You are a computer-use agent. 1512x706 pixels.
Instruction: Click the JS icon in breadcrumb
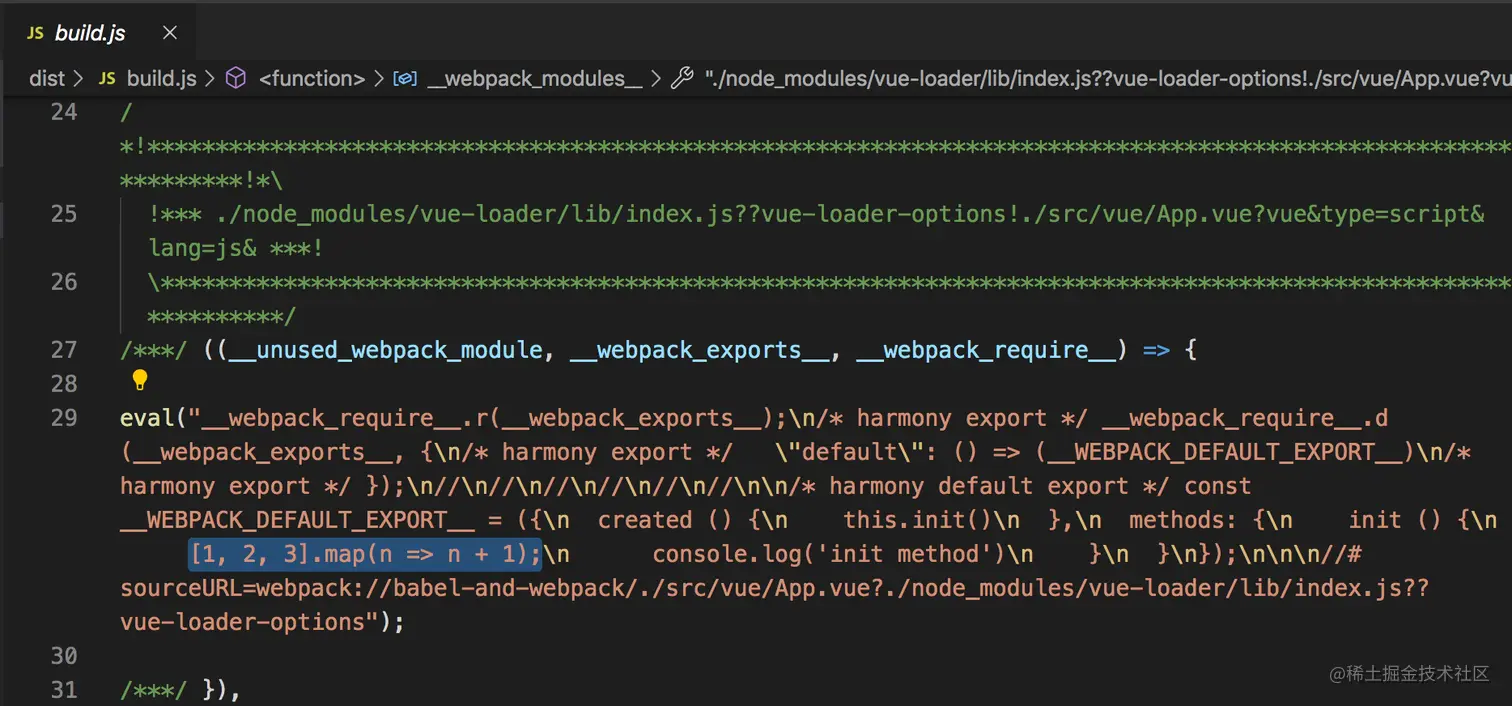pos(107,78)
